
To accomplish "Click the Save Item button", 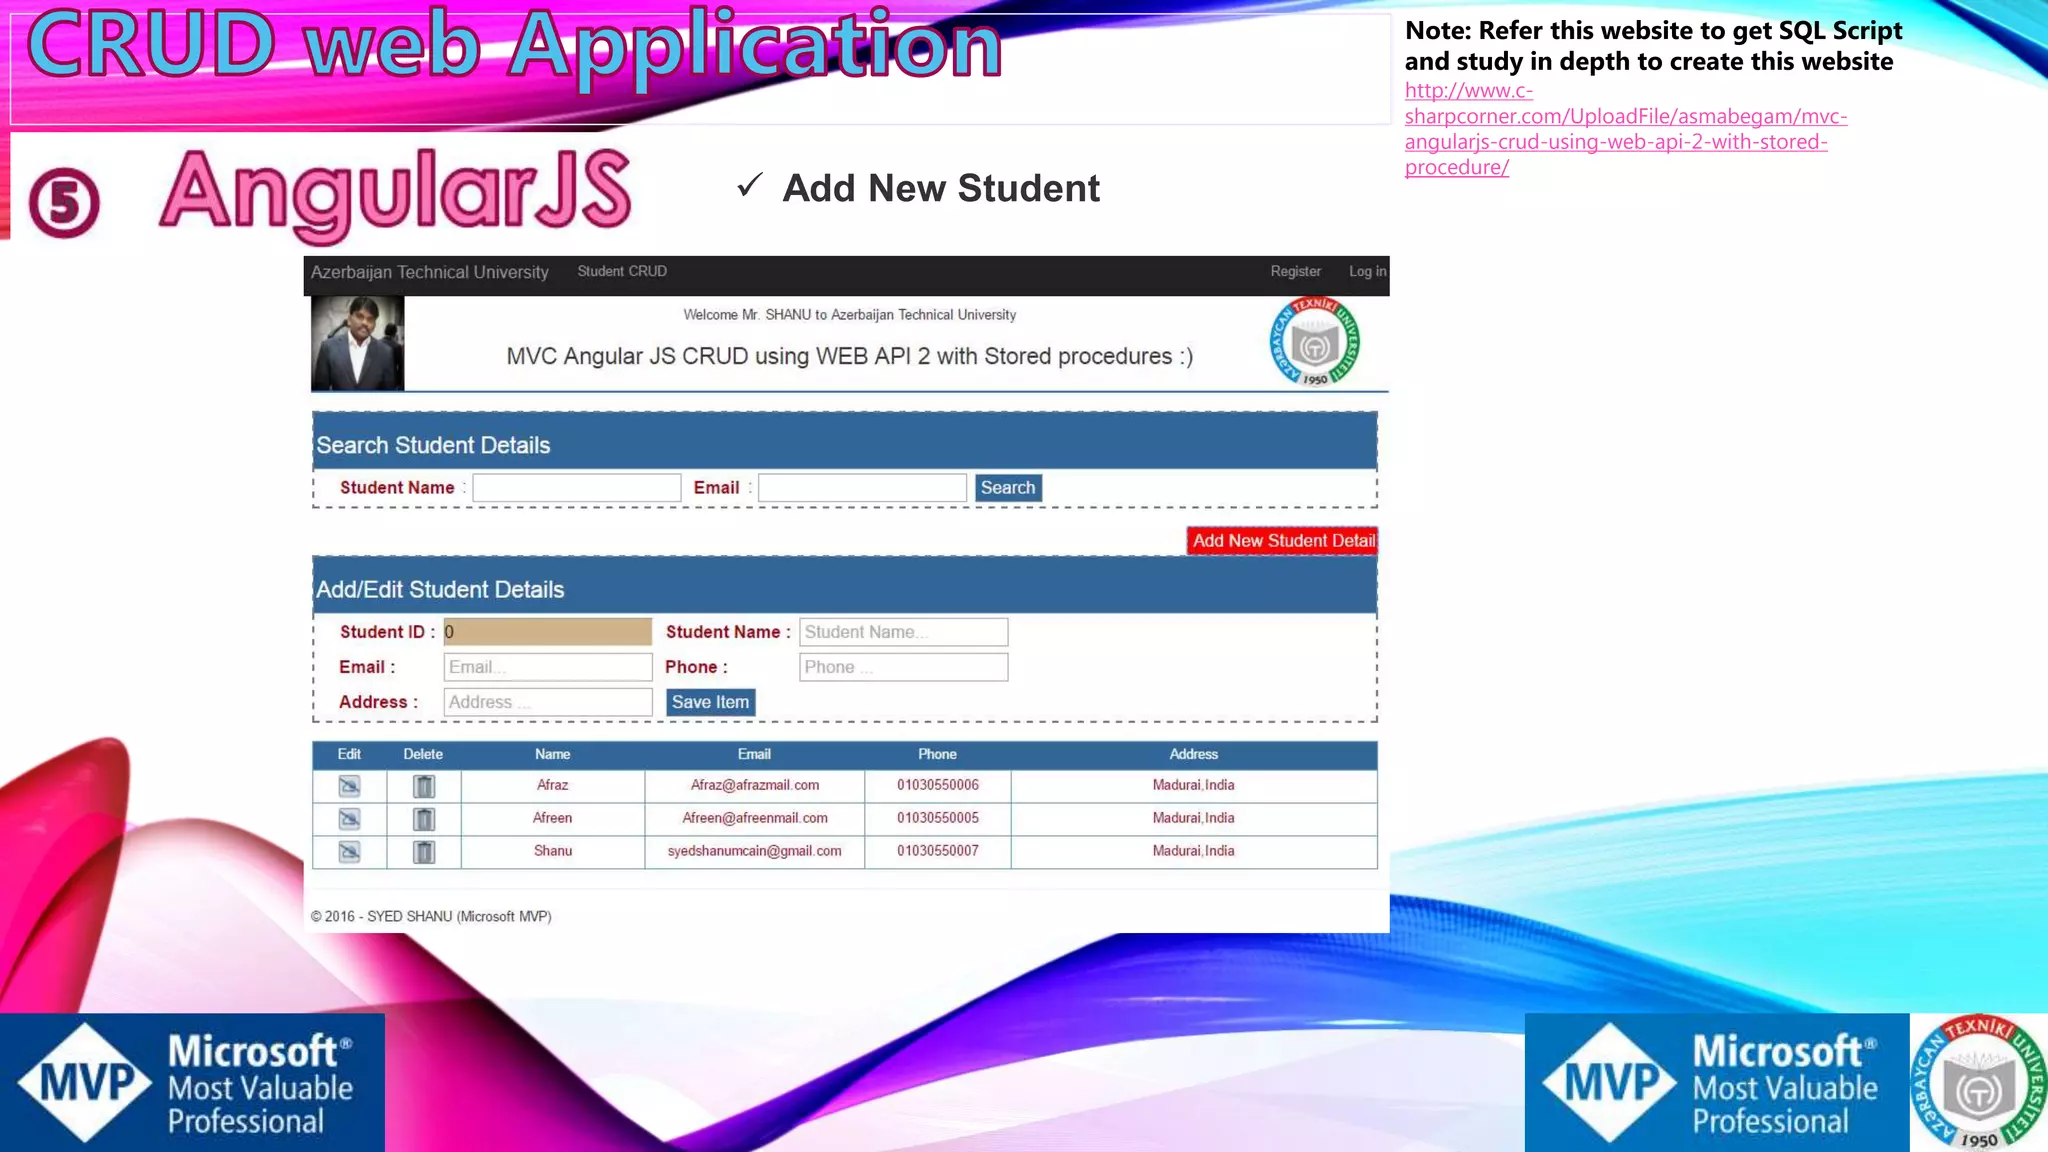I will [710, 702].
